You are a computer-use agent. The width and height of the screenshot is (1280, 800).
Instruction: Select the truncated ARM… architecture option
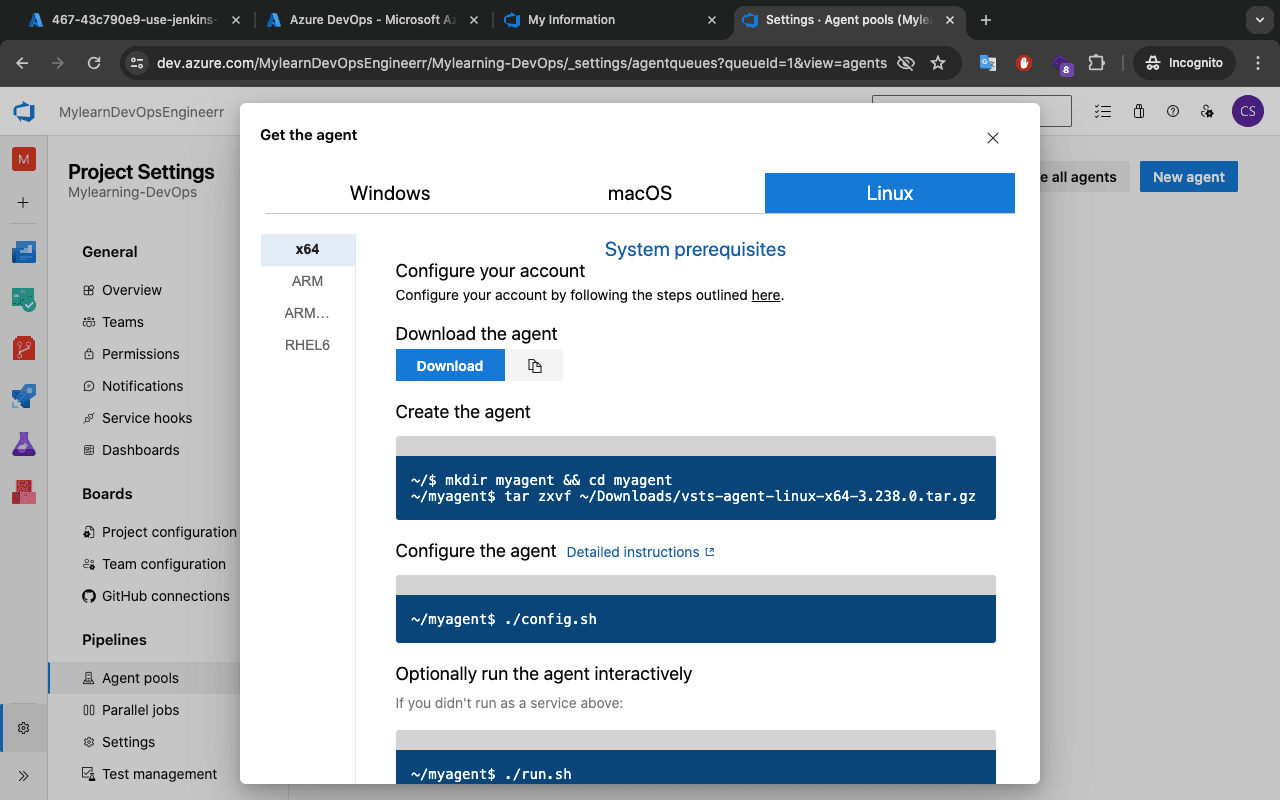pyautogui.click(x=308, y=313)
